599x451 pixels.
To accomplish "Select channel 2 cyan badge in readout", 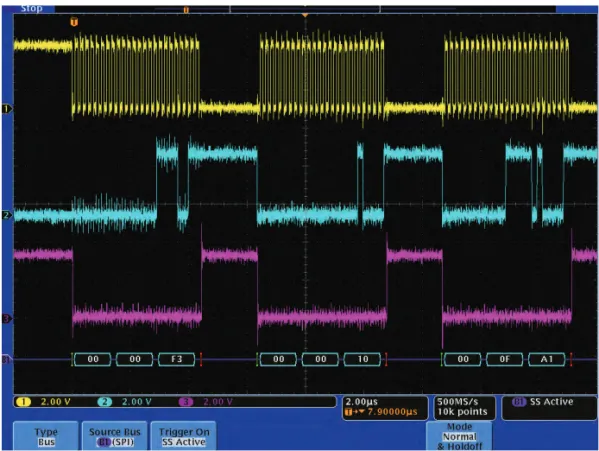I will pyautogui.click(x=104, y=402).
